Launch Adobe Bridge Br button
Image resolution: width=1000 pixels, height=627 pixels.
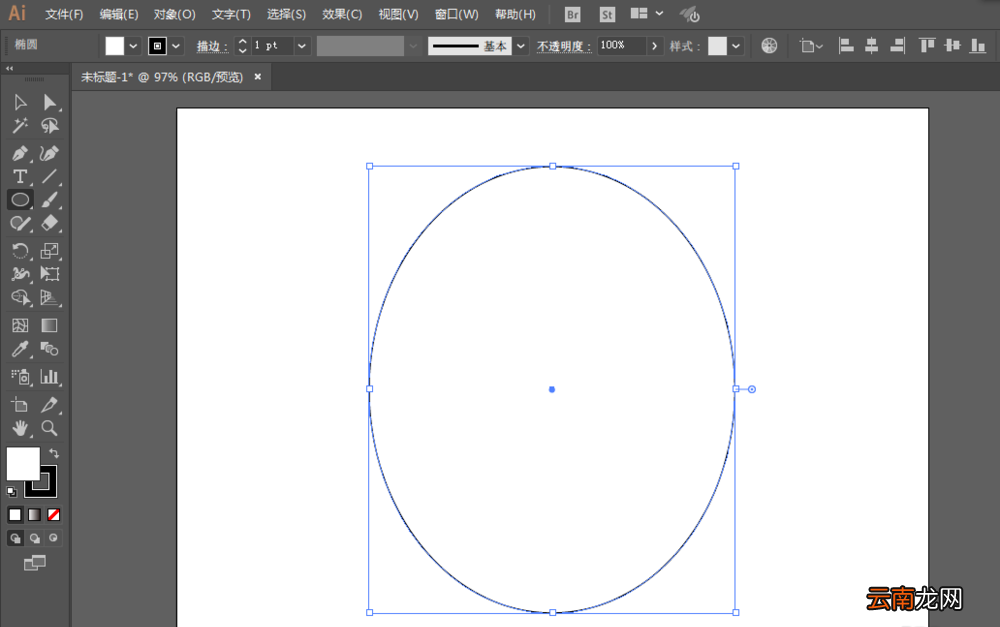click(x=573, y=14)
